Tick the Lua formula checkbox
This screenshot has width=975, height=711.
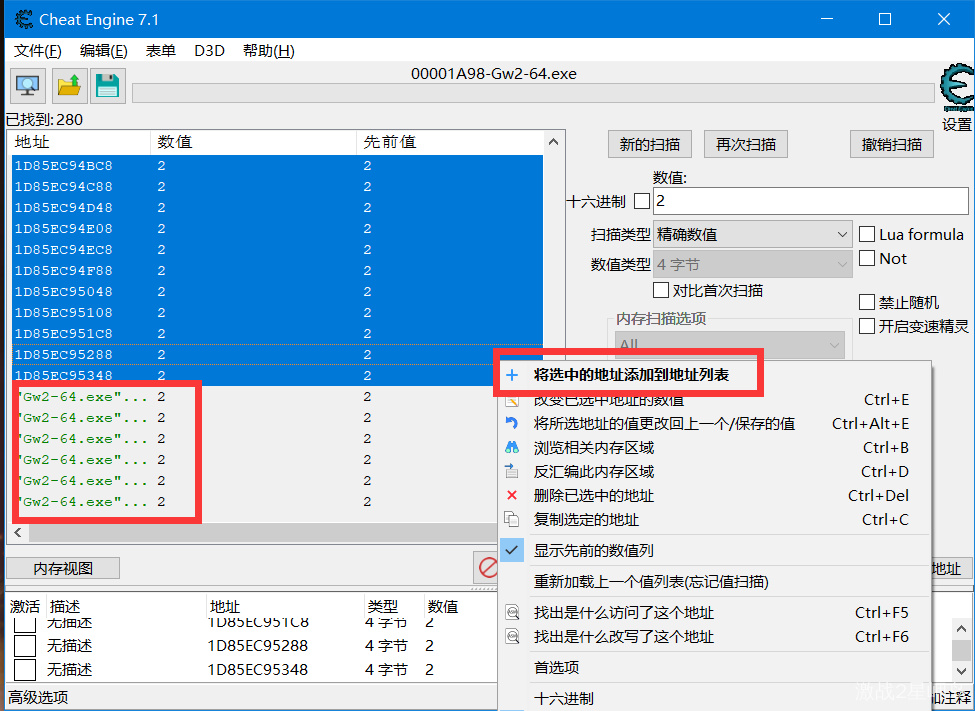click(x=867, y=235)
